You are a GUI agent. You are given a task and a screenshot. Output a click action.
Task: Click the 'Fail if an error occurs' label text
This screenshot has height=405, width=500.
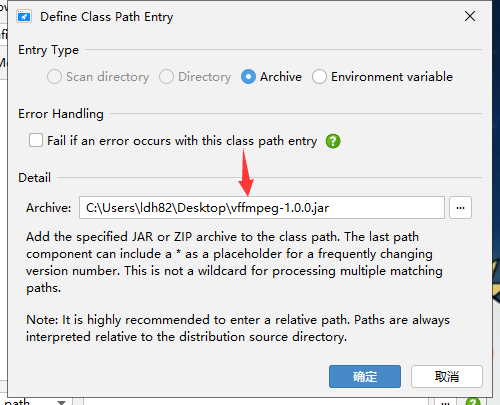point(182,141)
